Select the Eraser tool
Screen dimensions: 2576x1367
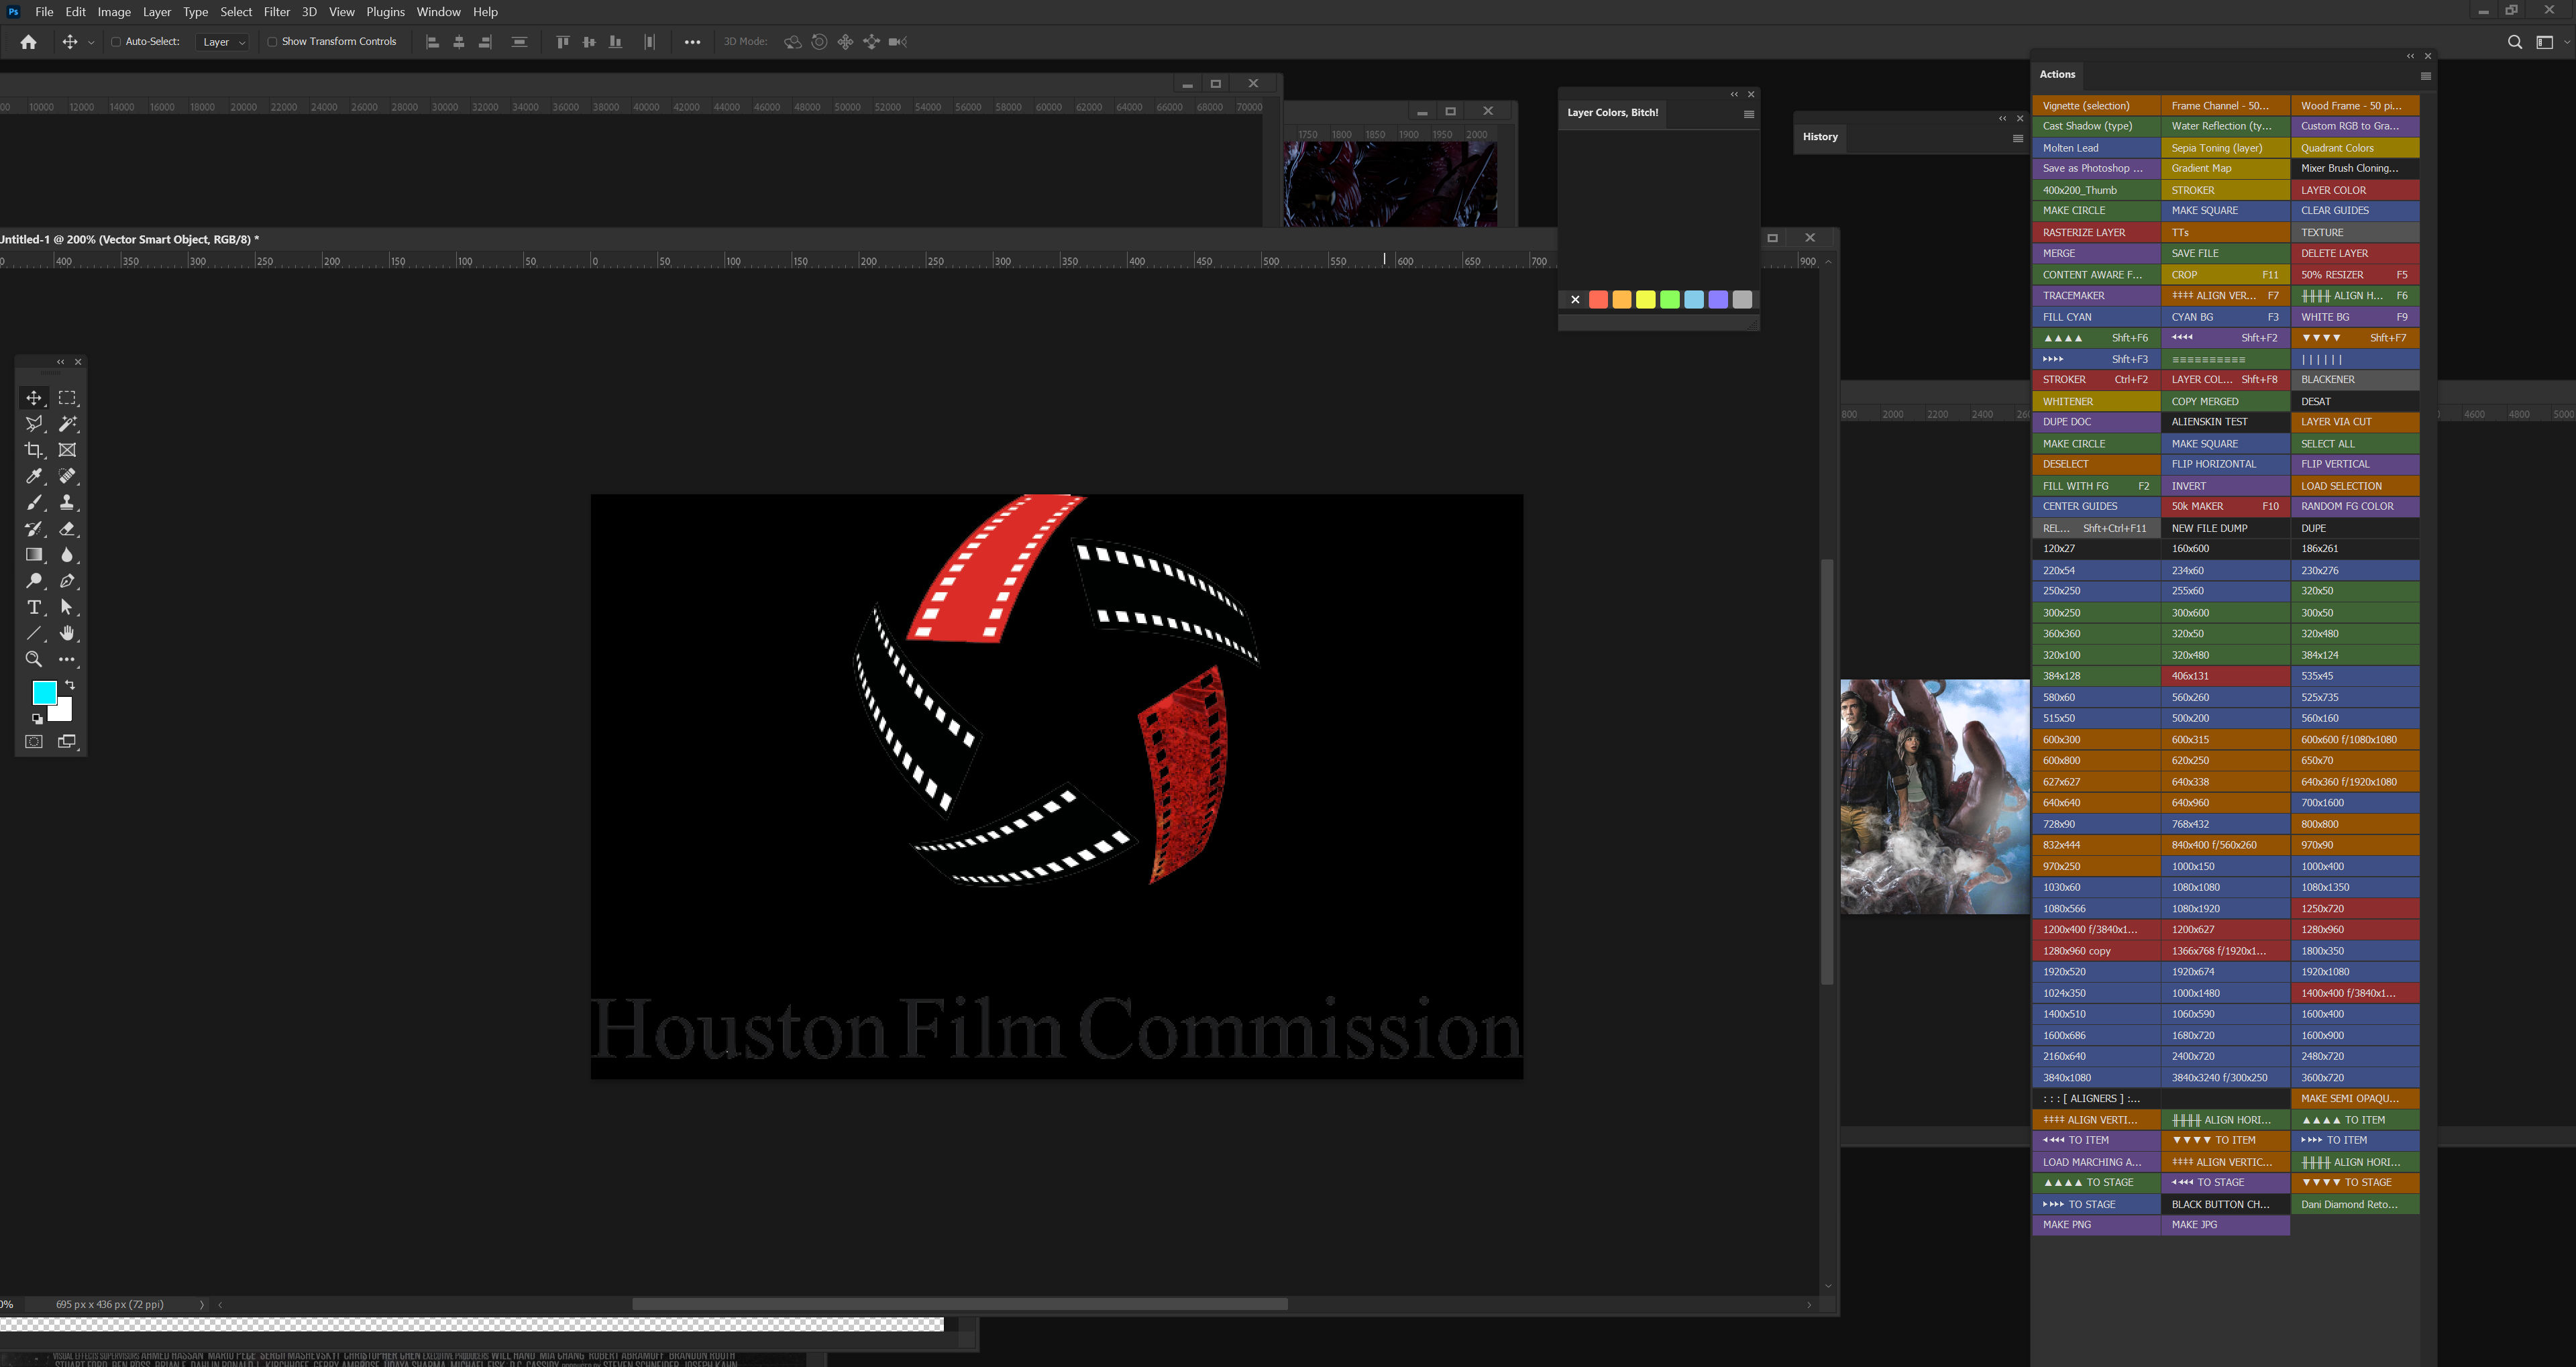point(67,529)
